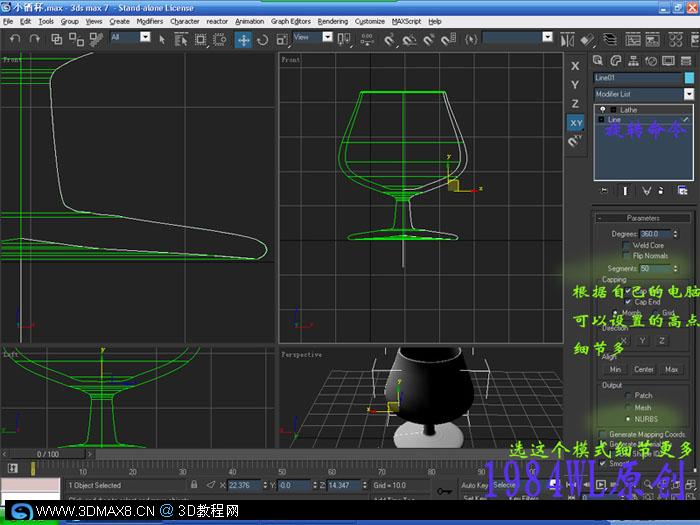
Task: Click the Center align button
Action: pyautogui.click(x=643, y=370)
